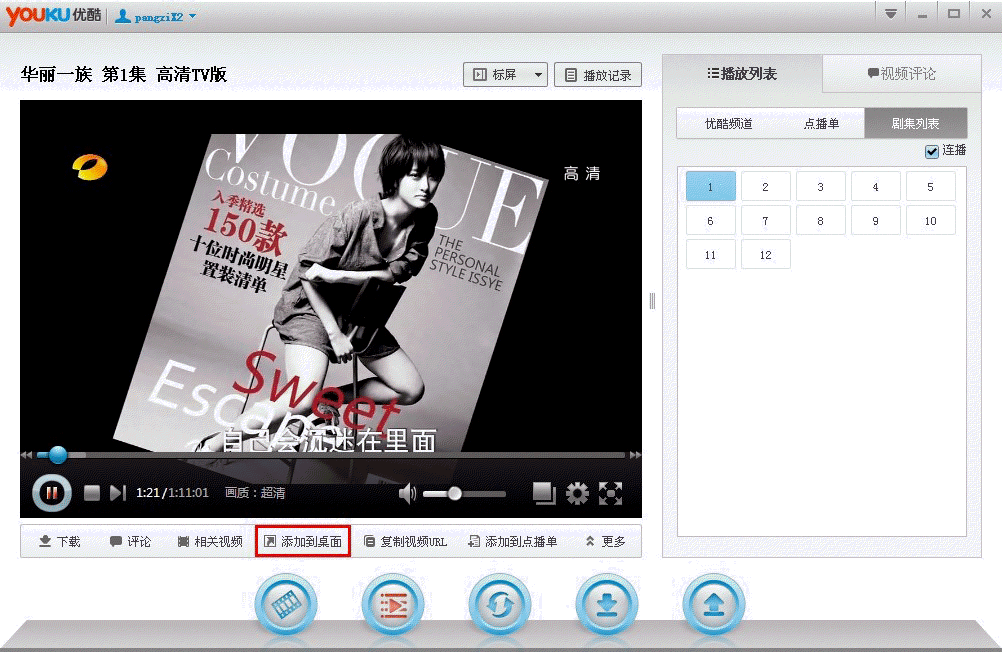Click the round upload arrow icon

tap(713, 605)
